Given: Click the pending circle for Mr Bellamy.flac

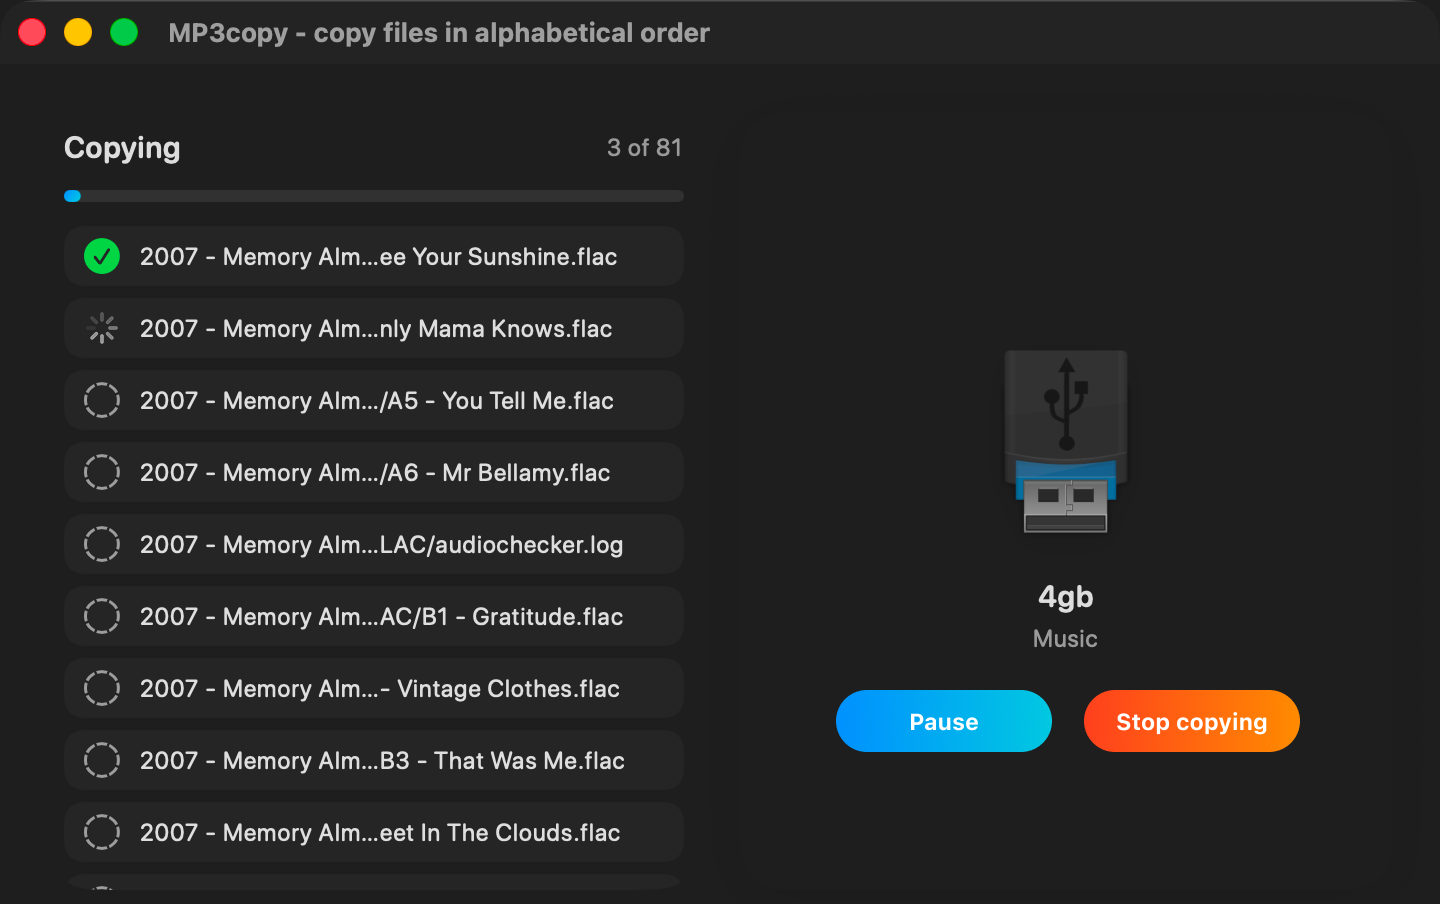Looking at the screenshot, I should pyautogui.click(x=102, y=472).
